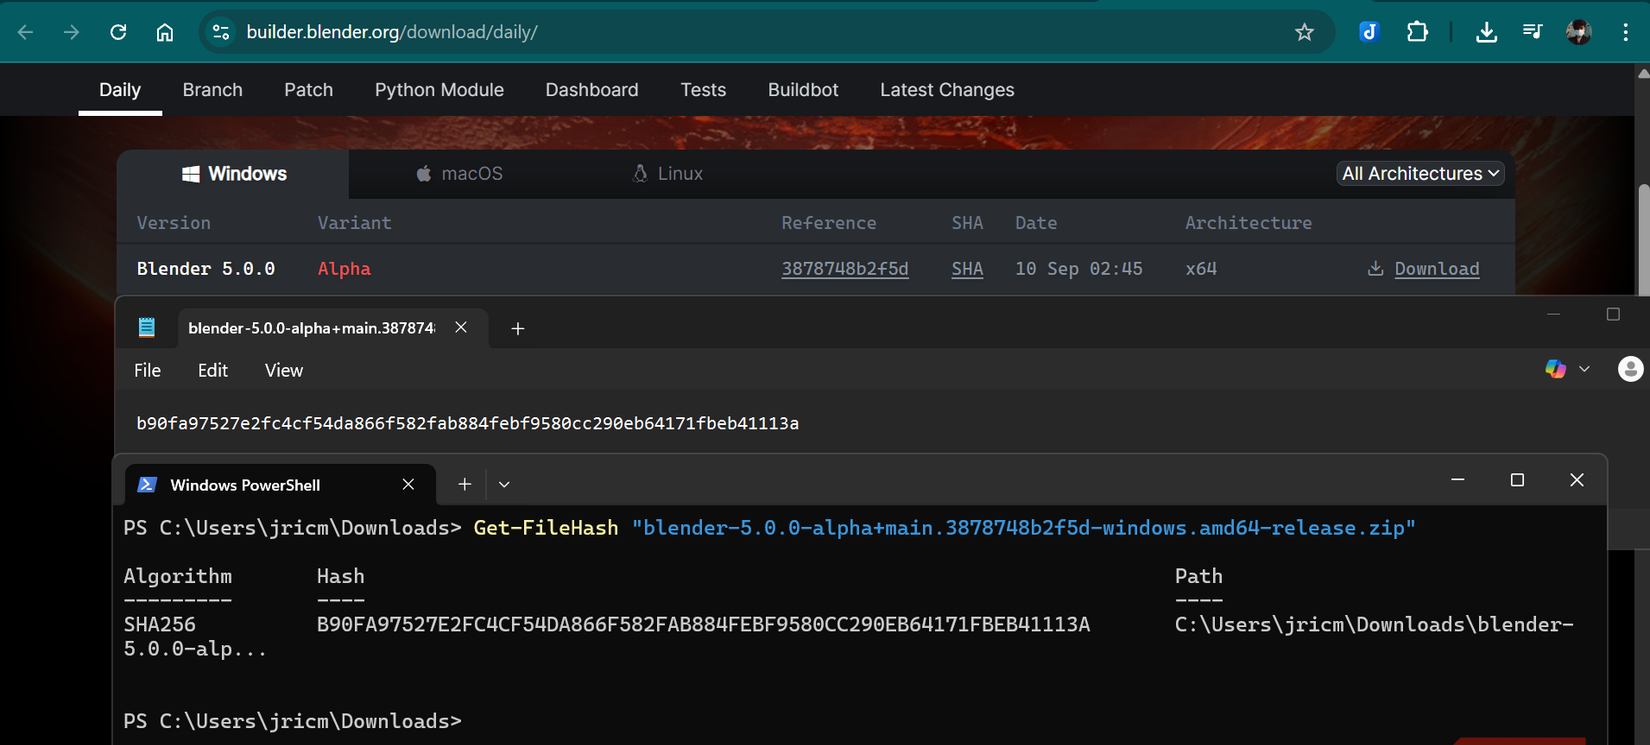This screenshot has height=745, width=1650.
Task: Bookmark this page with star icon
Action: pyautogui.click(x=1304, y=32)
